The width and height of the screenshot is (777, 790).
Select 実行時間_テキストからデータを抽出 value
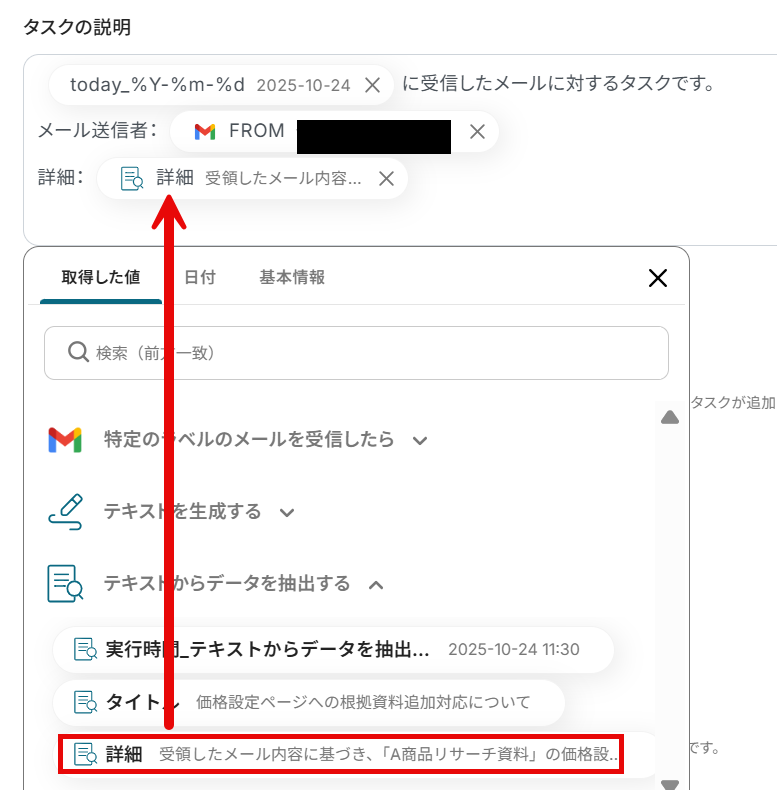coord(333,649)
